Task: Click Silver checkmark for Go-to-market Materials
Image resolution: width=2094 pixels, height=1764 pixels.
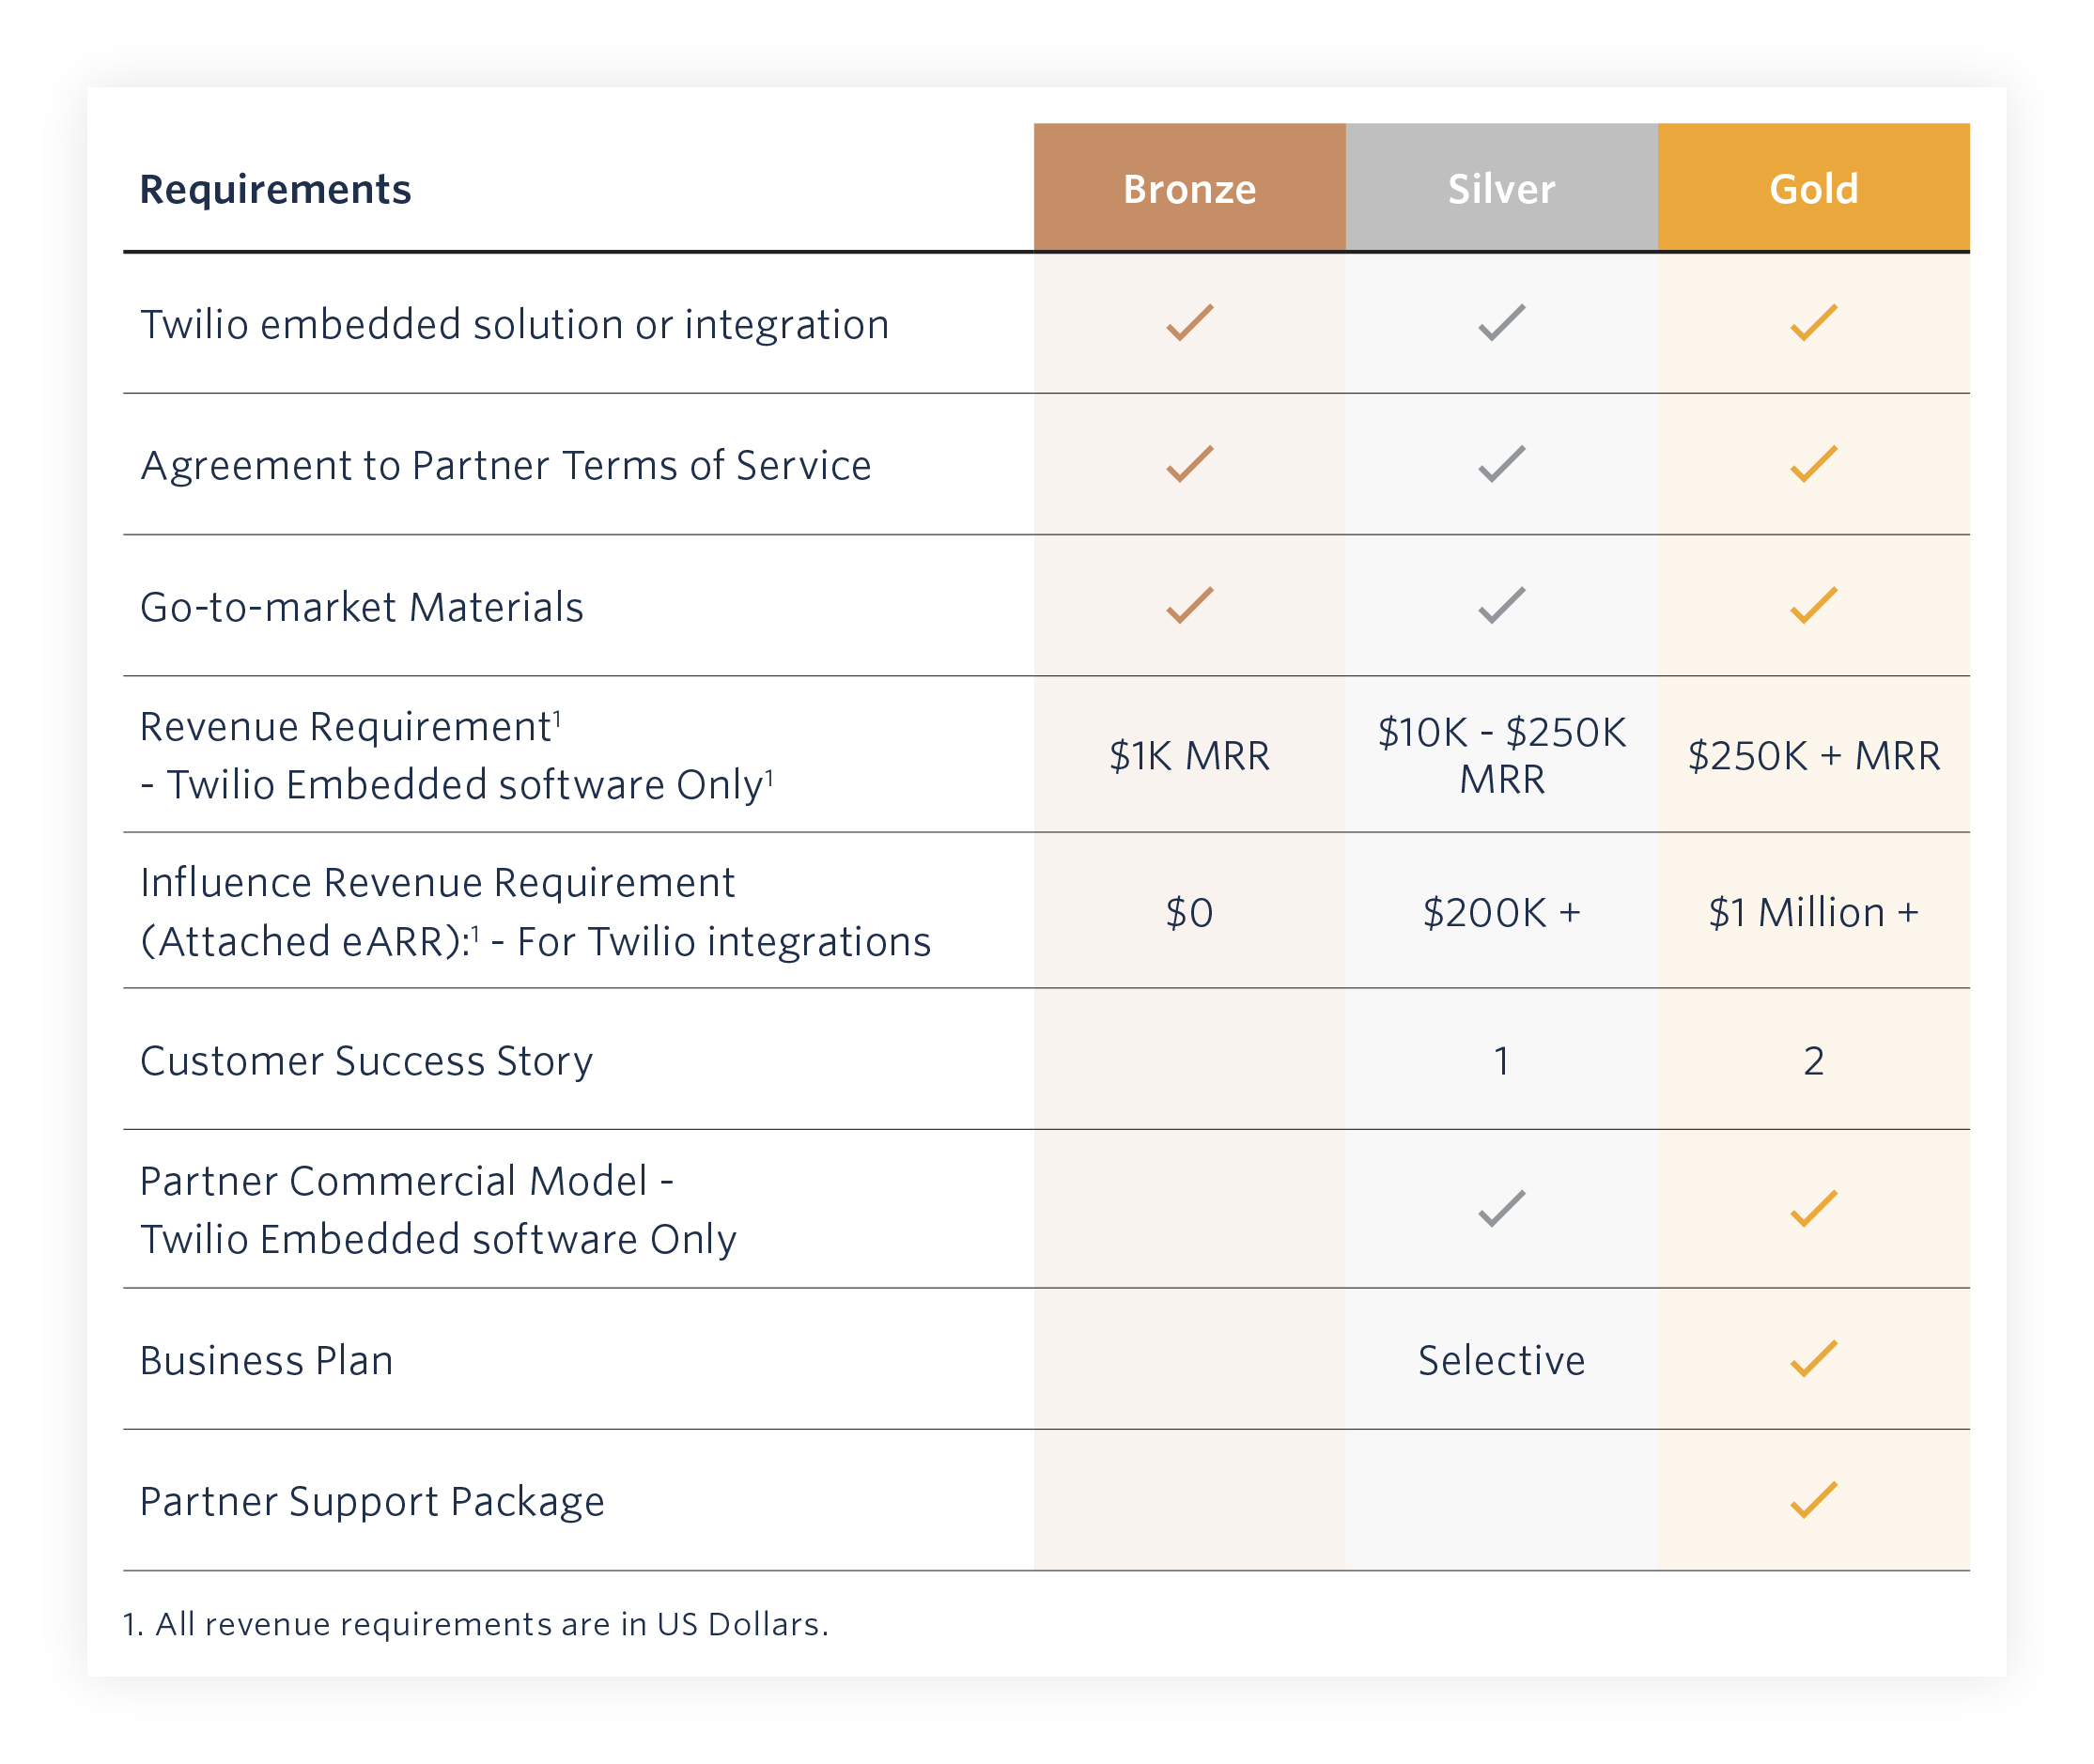Action: click(x=1501, y=605)
